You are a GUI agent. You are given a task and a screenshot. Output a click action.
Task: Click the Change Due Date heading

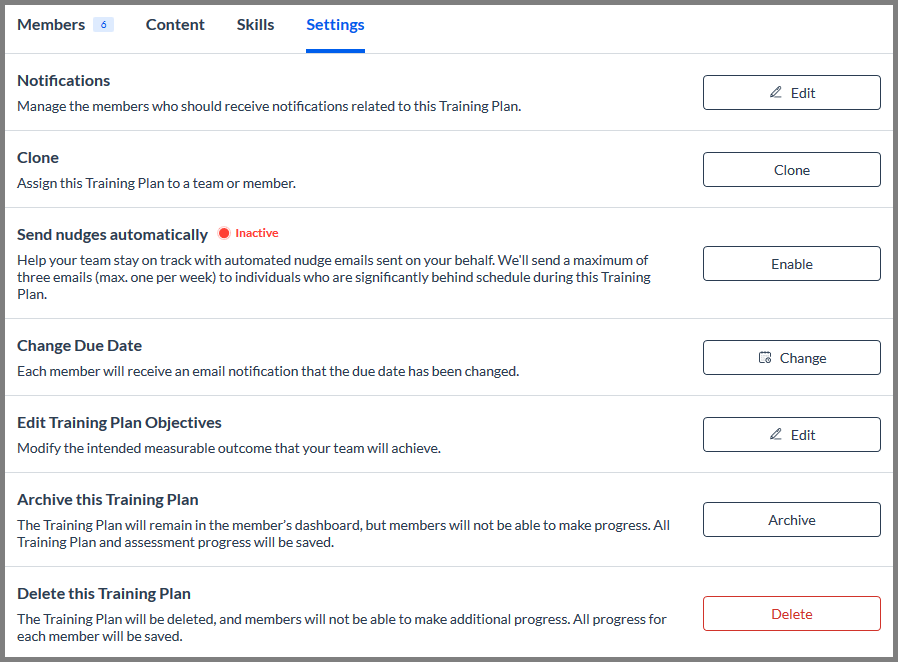pos(80,346)
